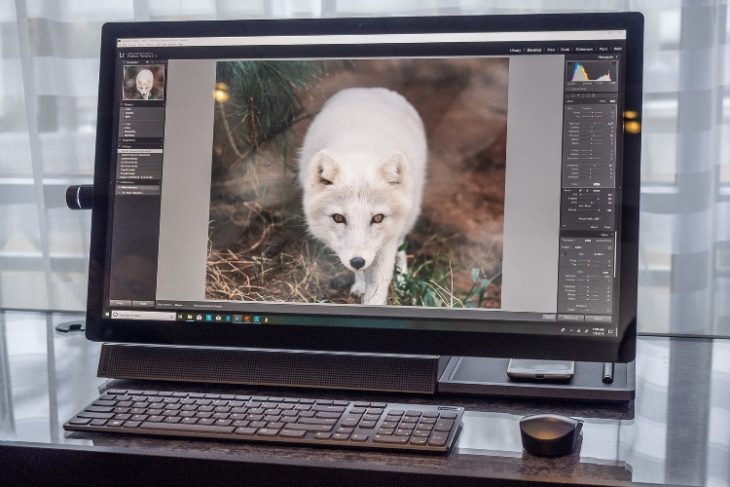This screenshot has width=730, height=487.
Task: Click the Reset button
Action: (598, 319)
